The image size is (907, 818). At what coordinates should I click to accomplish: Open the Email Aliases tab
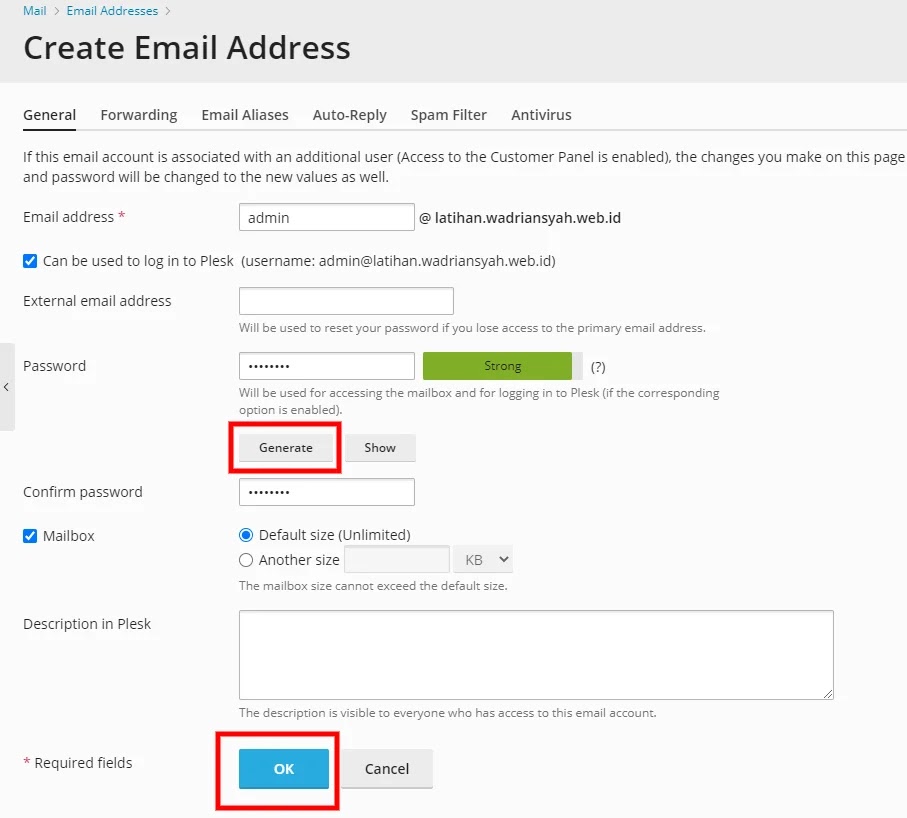(245, 115)
